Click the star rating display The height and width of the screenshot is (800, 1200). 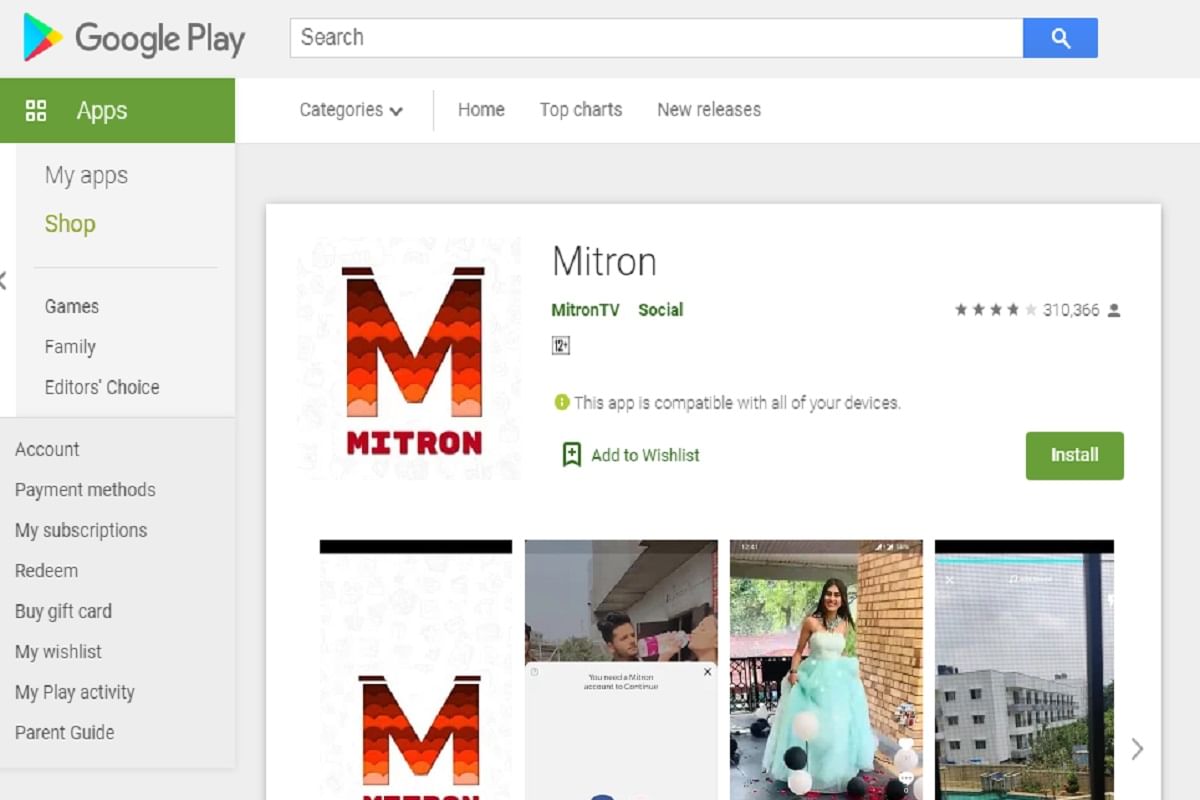point(998,310)
